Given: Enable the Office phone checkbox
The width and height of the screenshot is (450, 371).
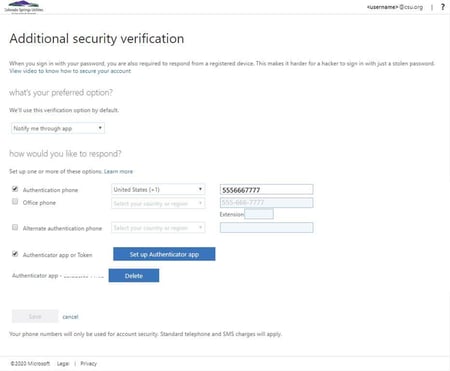Looking at the screenshot, I should click(15, 201).
